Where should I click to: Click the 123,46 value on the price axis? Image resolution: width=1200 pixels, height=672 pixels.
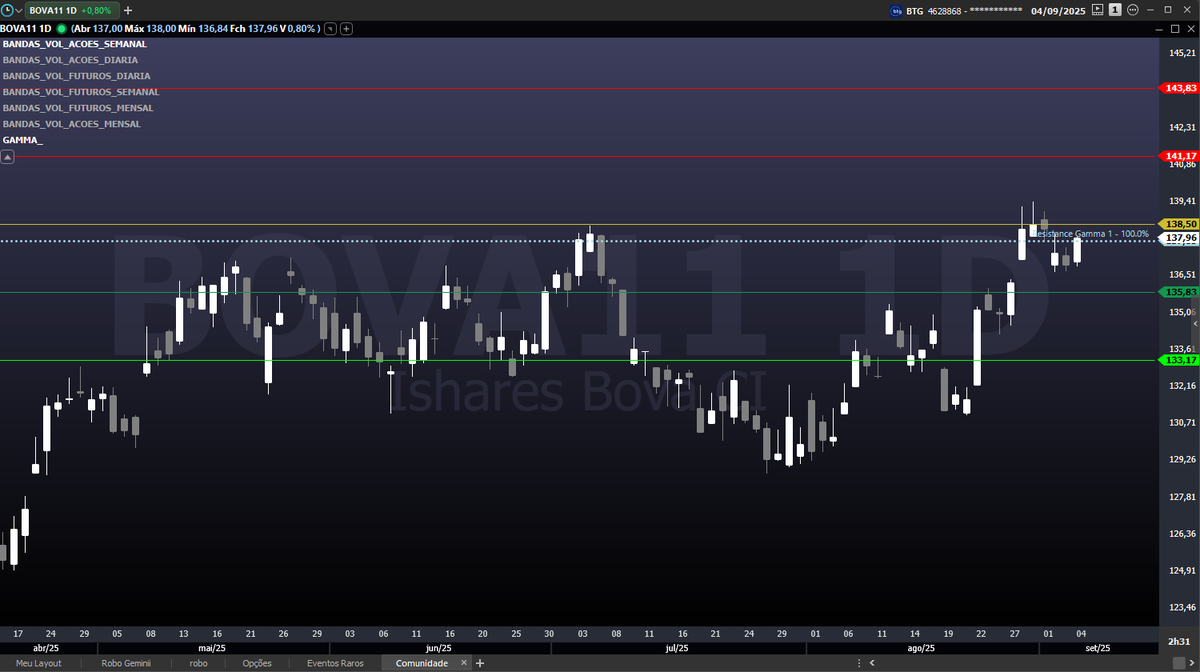click(x=1182, y=606)
